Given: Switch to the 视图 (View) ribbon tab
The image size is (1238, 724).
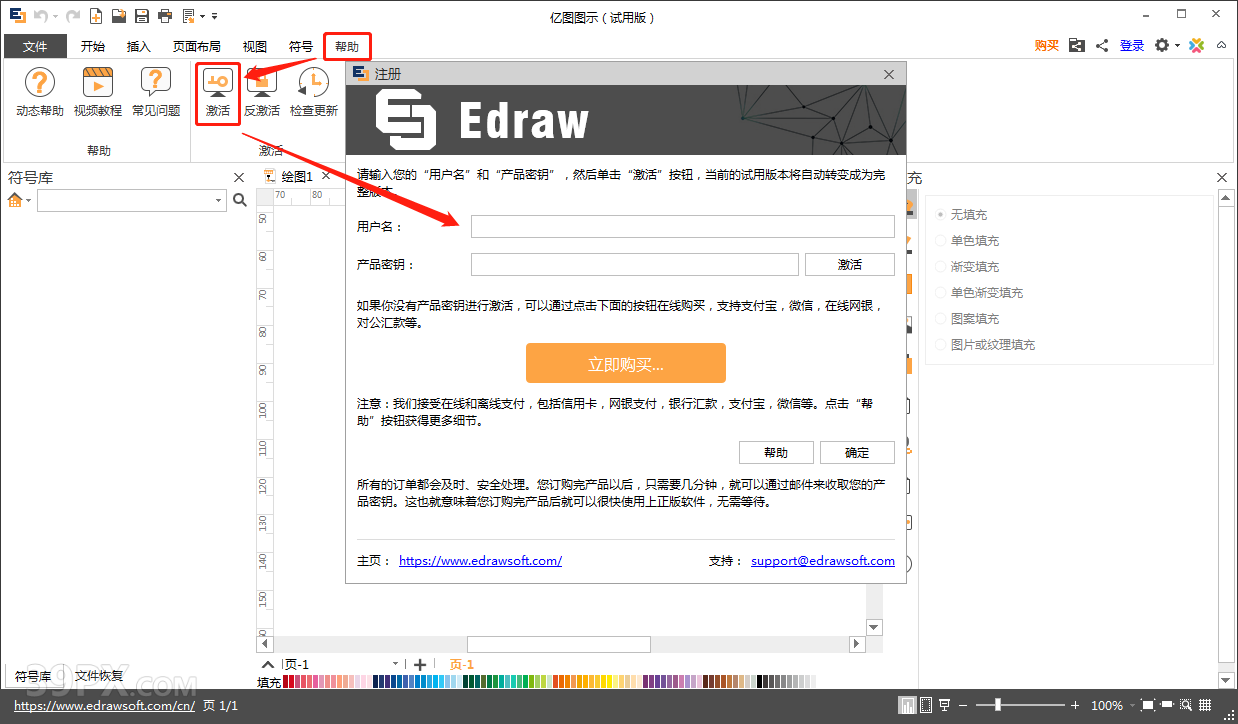Looking at the screenshot, I should click(x=255, y=47).
